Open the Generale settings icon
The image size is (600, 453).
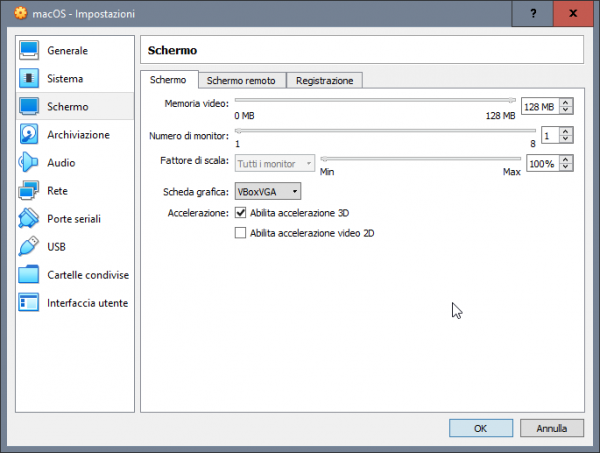pyautogui.click(x=29, y=50)
